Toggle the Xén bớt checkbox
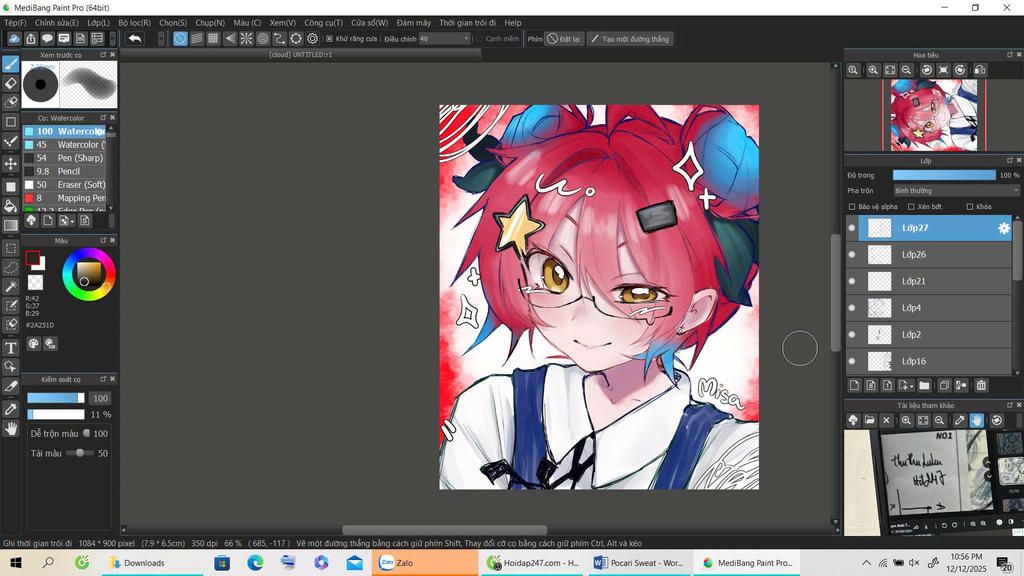Viewport: 1024px width, 576px height. click(x=911, y=206)
